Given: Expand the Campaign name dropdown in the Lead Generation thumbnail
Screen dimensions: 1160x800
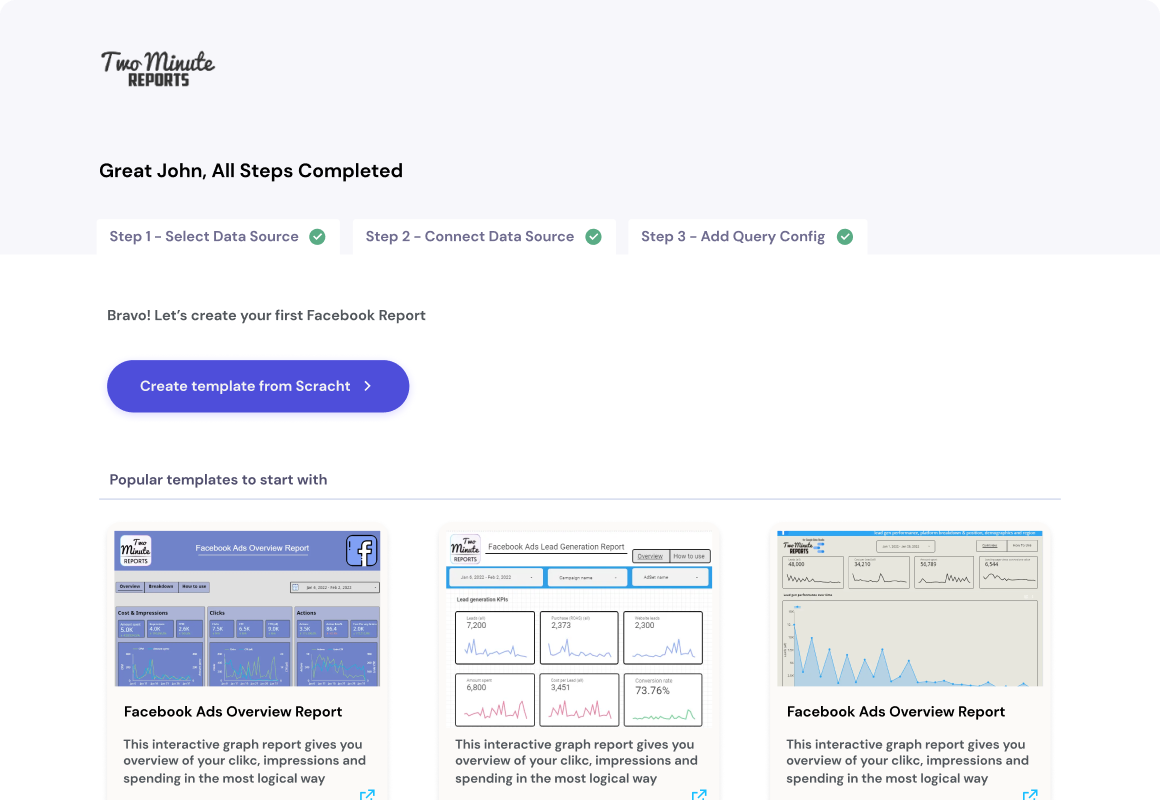Looking at the screenshot, I should pos(588,578).
